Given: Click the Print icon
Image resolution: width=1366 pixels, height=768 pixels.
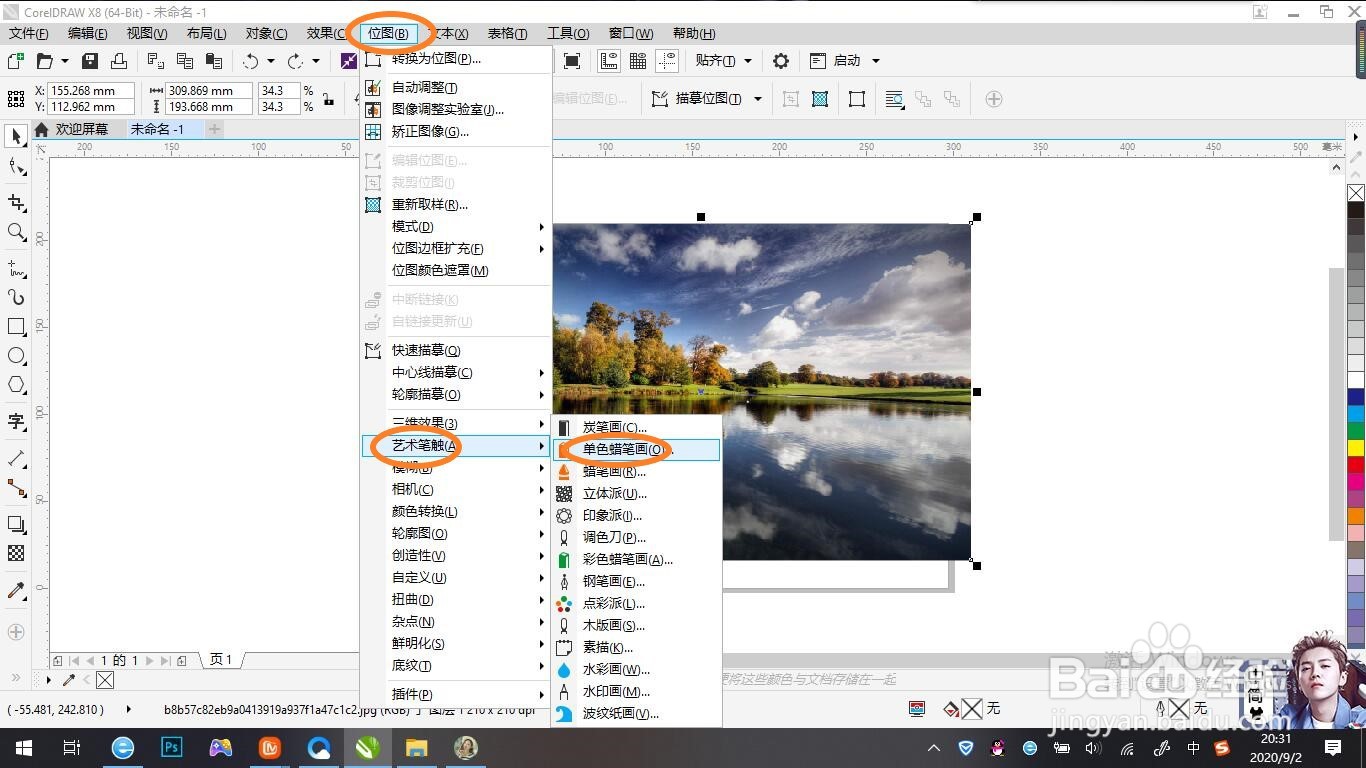Looking at the screenshot, I should point(118,61).
